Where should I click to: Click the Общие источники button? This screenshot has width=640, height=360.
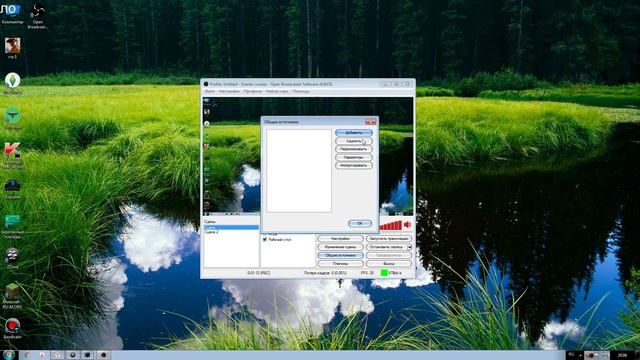(340, 255)
